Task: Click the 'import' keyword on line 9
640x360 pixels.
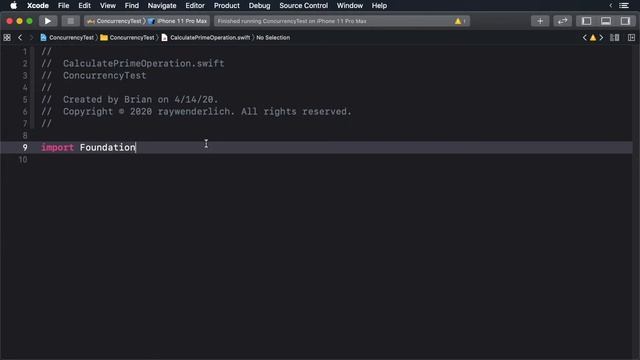Action: pyautogui.click(x=58, y=147)
